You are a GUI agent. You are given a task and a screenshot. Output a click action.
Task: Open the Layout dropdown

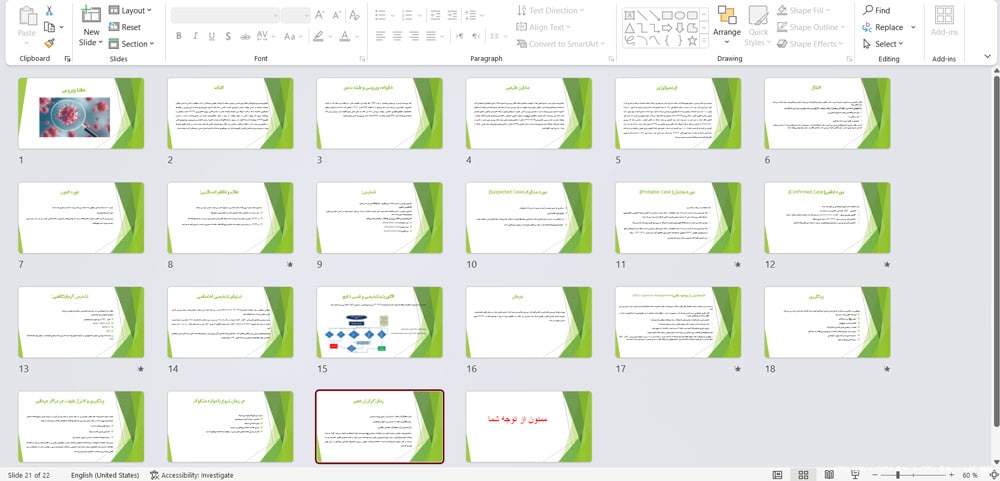pos(130,10)
